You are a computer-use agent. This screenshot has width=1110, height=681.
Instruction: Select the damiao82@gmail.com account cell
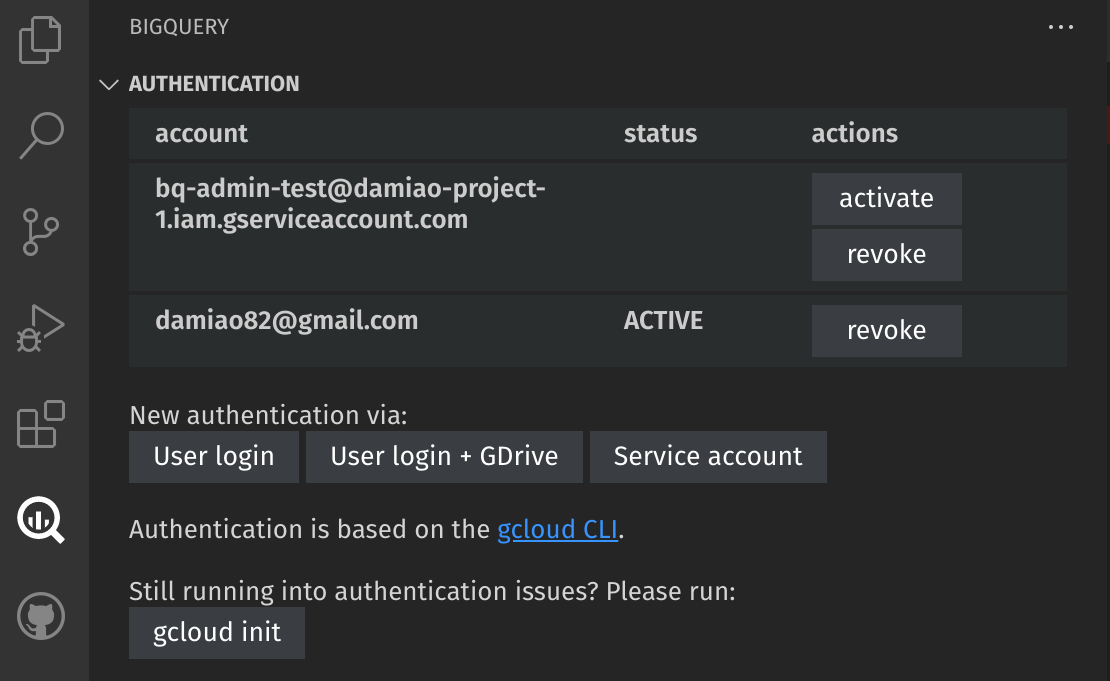pyautogui.click(x=287, y=321)
